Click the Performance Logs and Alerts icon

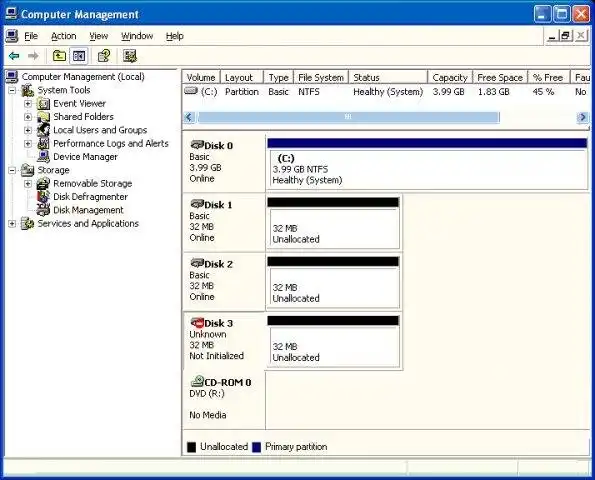(44, 143)
